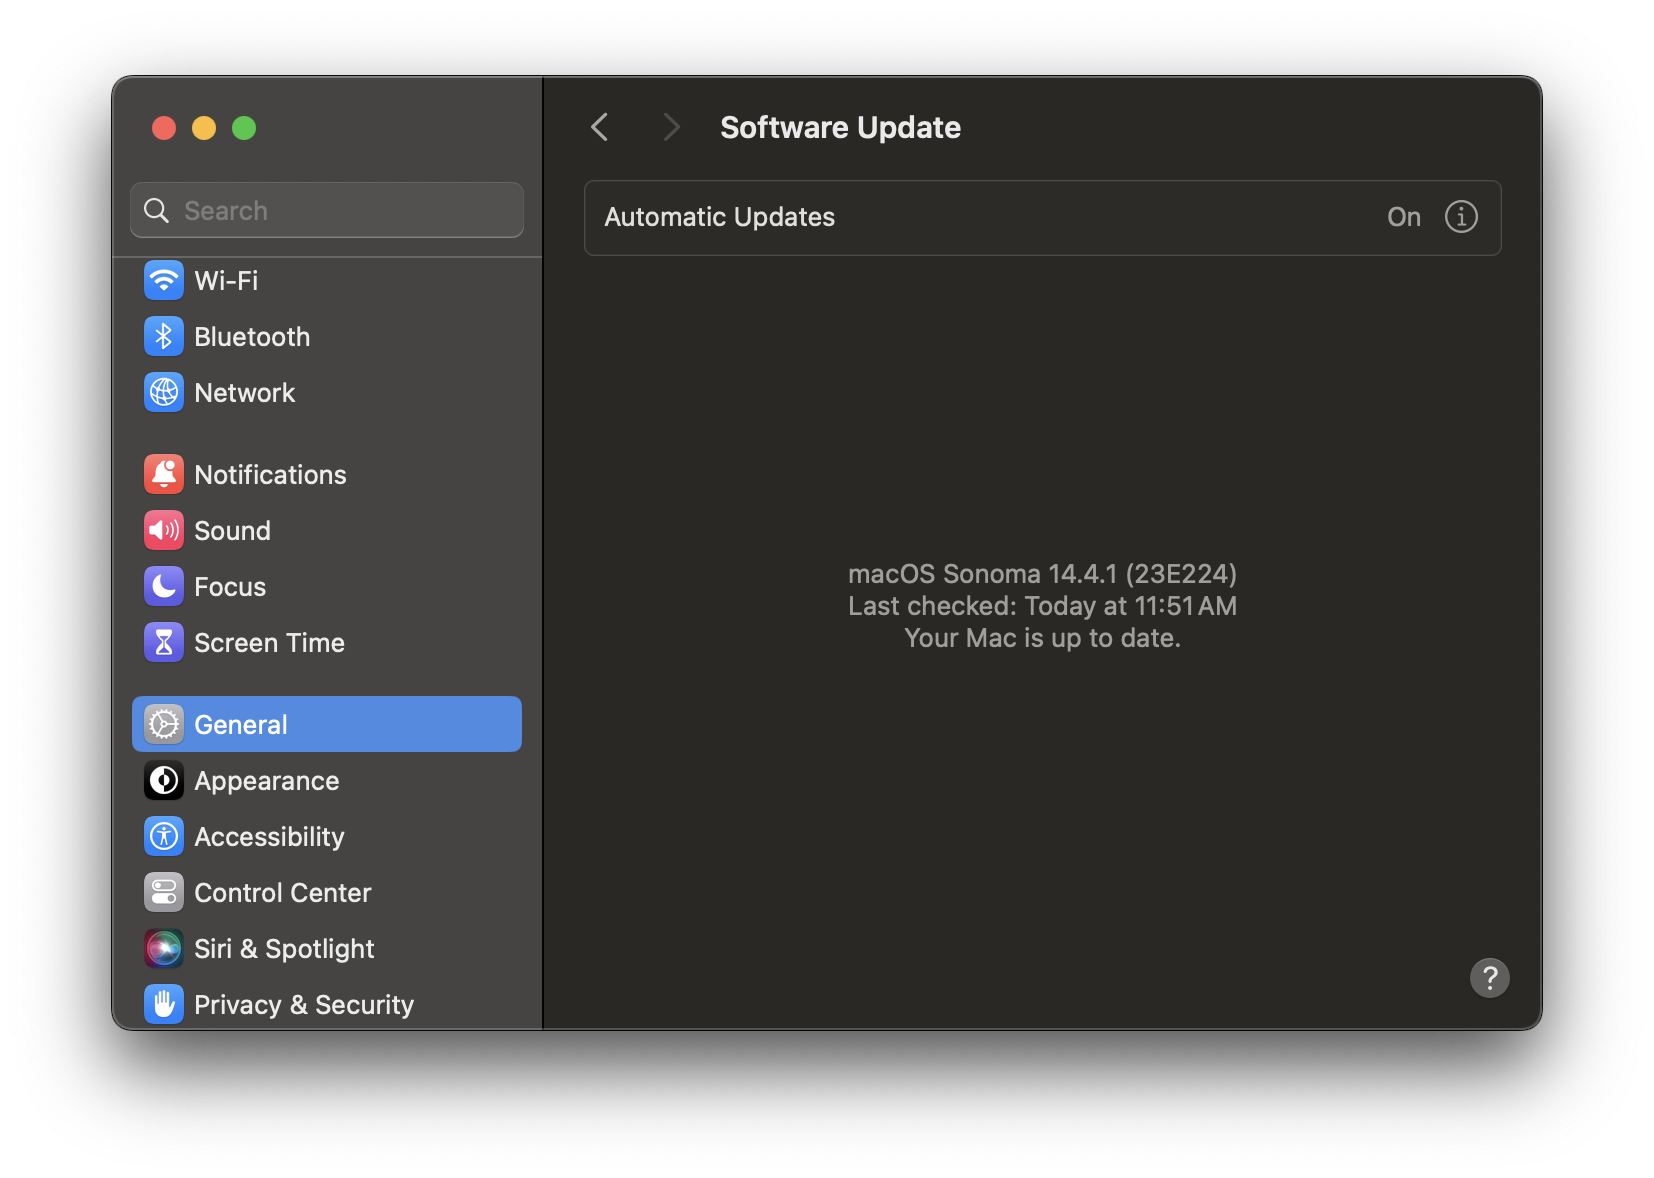
Task: Open Accessibility settings pane
Action: pyautogui.click(x=327, y=836)
